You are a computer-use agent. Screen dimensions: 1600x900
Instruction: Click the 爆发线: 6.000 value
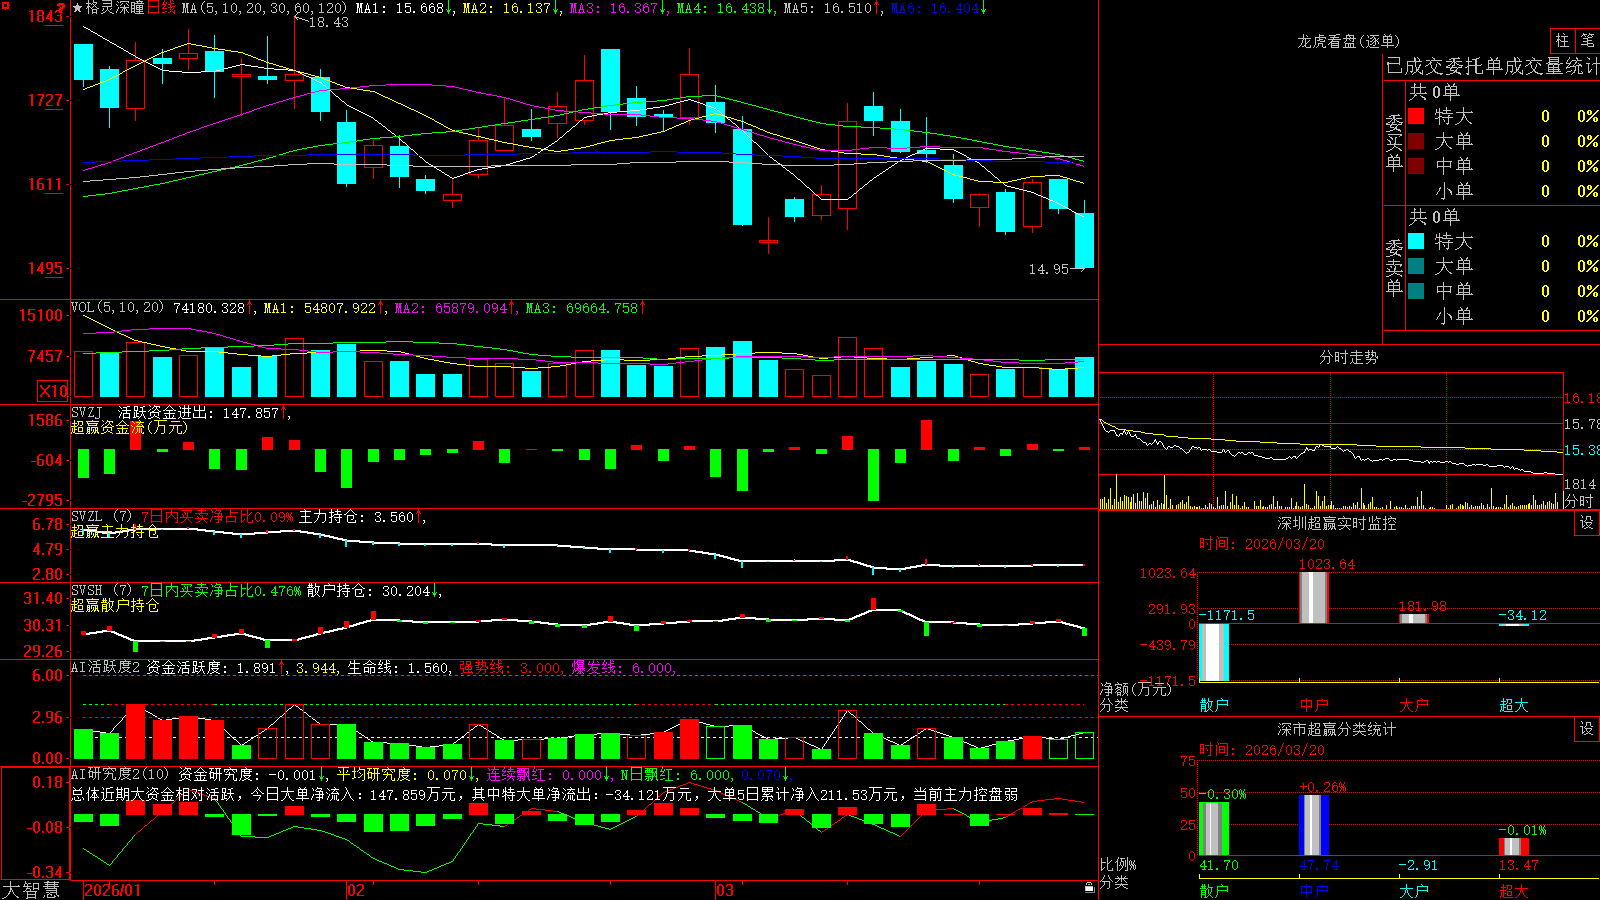click(x=622, y=667)
